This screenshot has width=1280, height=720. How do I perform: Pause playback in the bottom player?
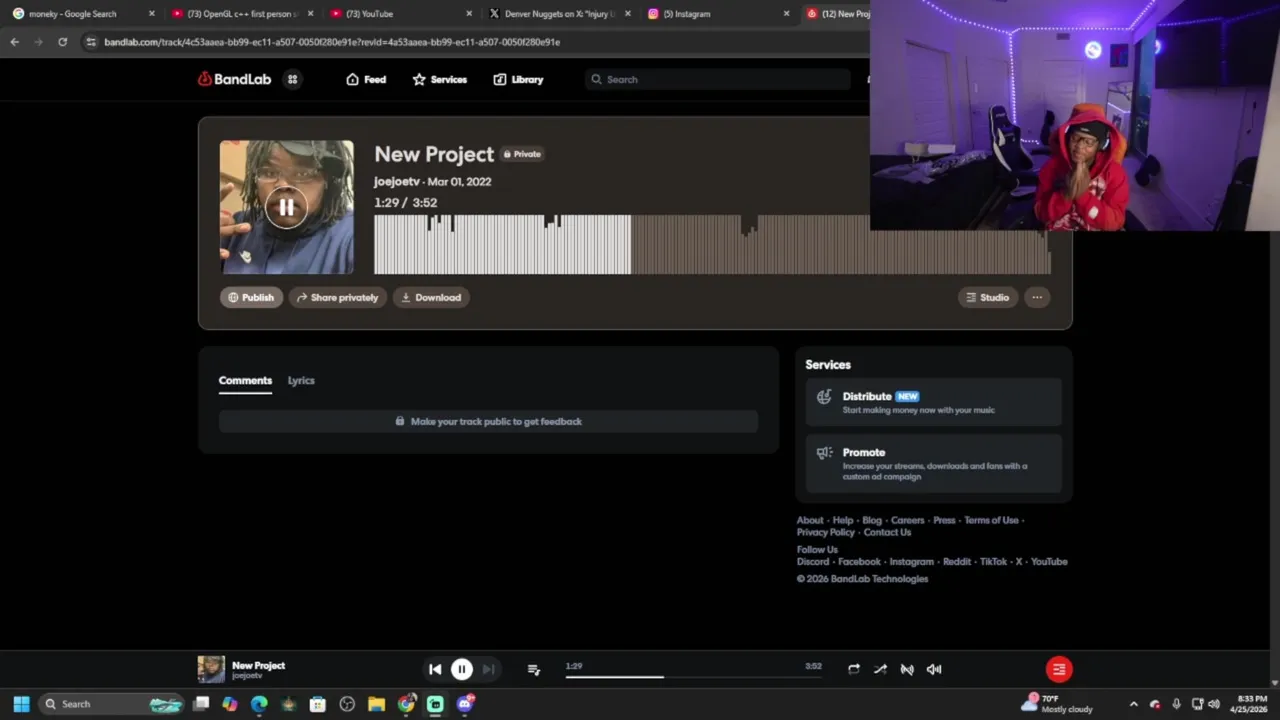(462, 669)
